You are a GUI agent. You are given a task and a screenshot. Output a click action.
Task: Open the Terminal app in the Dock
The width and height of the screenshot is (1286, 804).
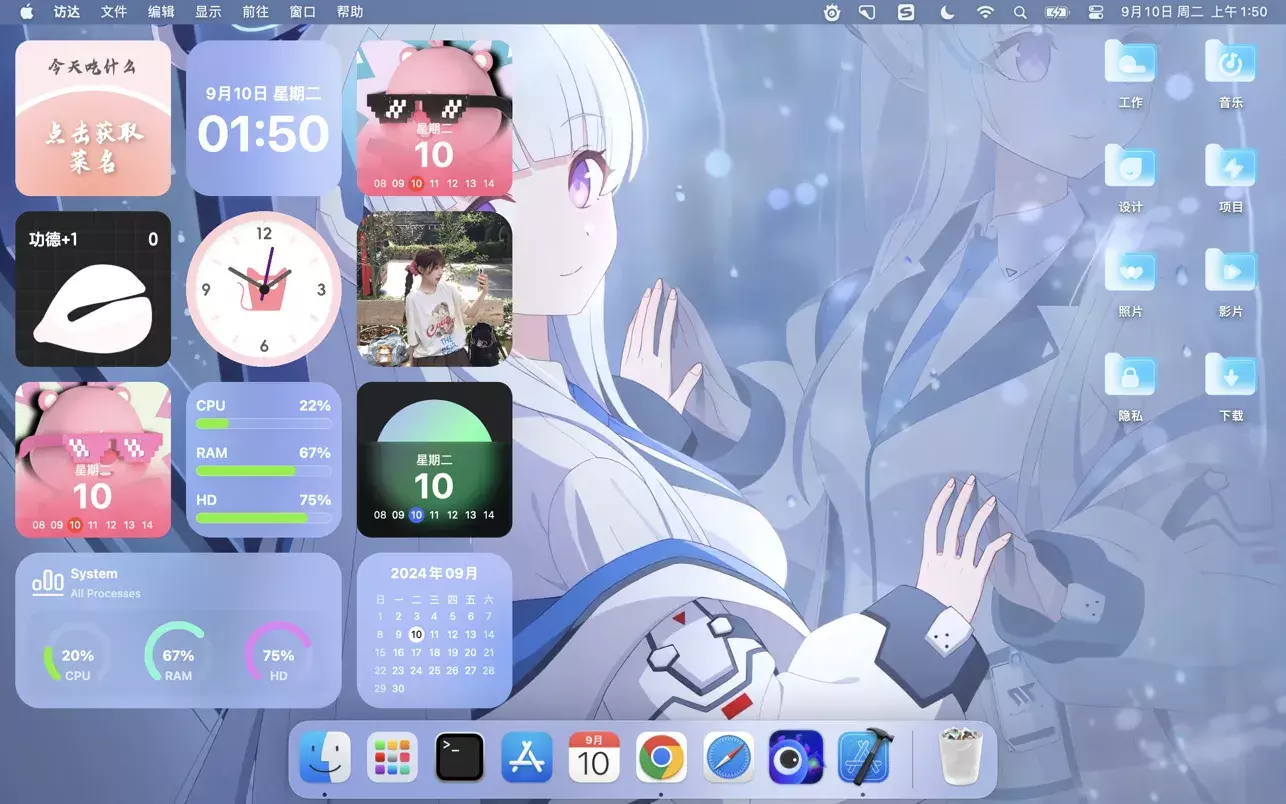tap(460, 757)
